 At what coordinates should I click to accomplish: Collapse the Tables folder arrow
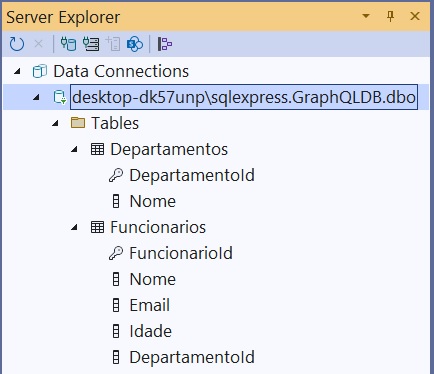point(55,124)
